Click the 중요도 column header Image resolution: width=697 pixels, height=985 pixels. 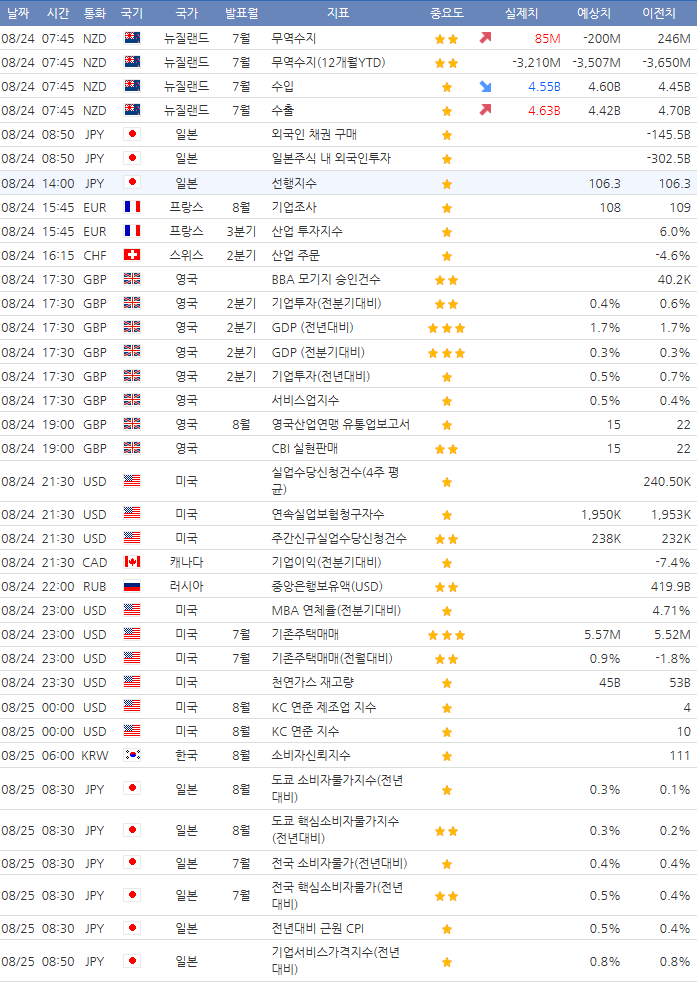[x=446, y=13]
